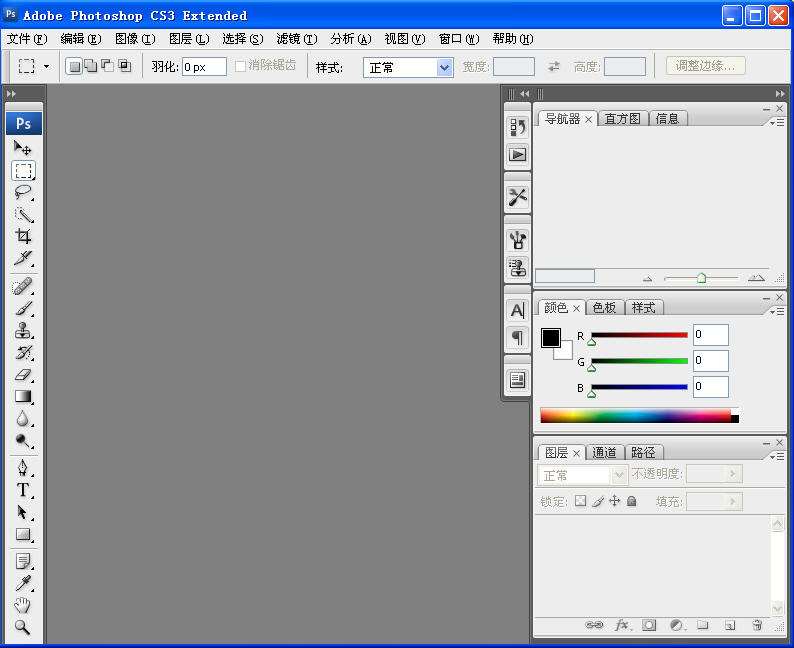Screen dimensions: 794x648
Task: Toggle lock image pixels brush icon
Action: click(x=598, y=501)
